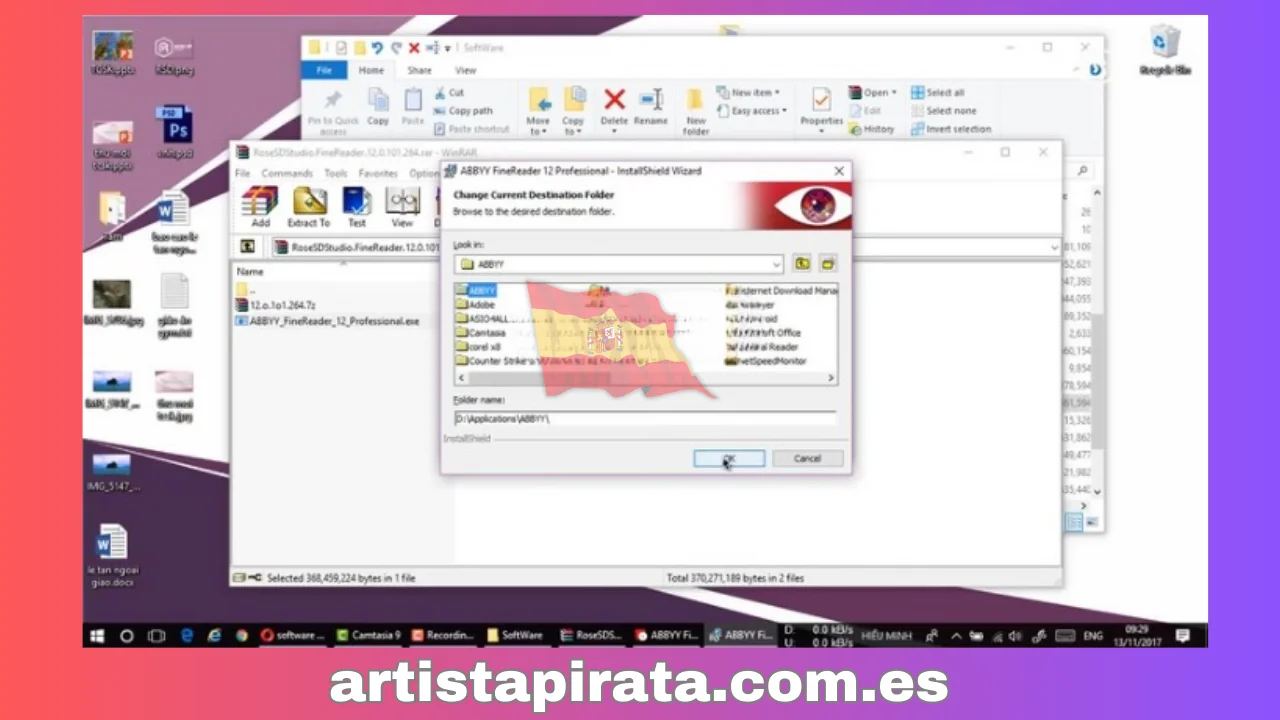
Task: Open the Look in folder dropdown
Action: 776,264
